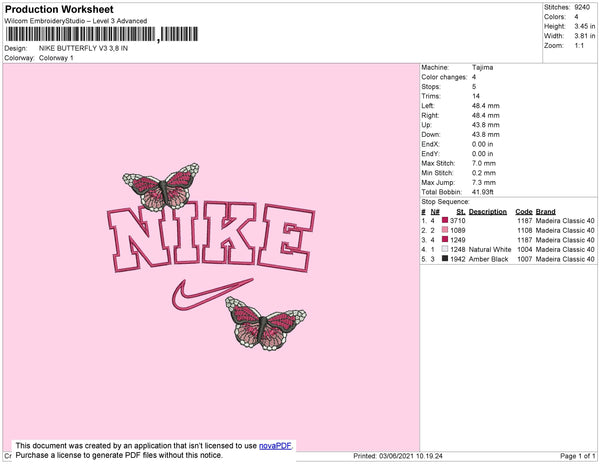The image size is (600, 464).
Task: Select the 1249 thread color swatch
Action: point(445,239)
